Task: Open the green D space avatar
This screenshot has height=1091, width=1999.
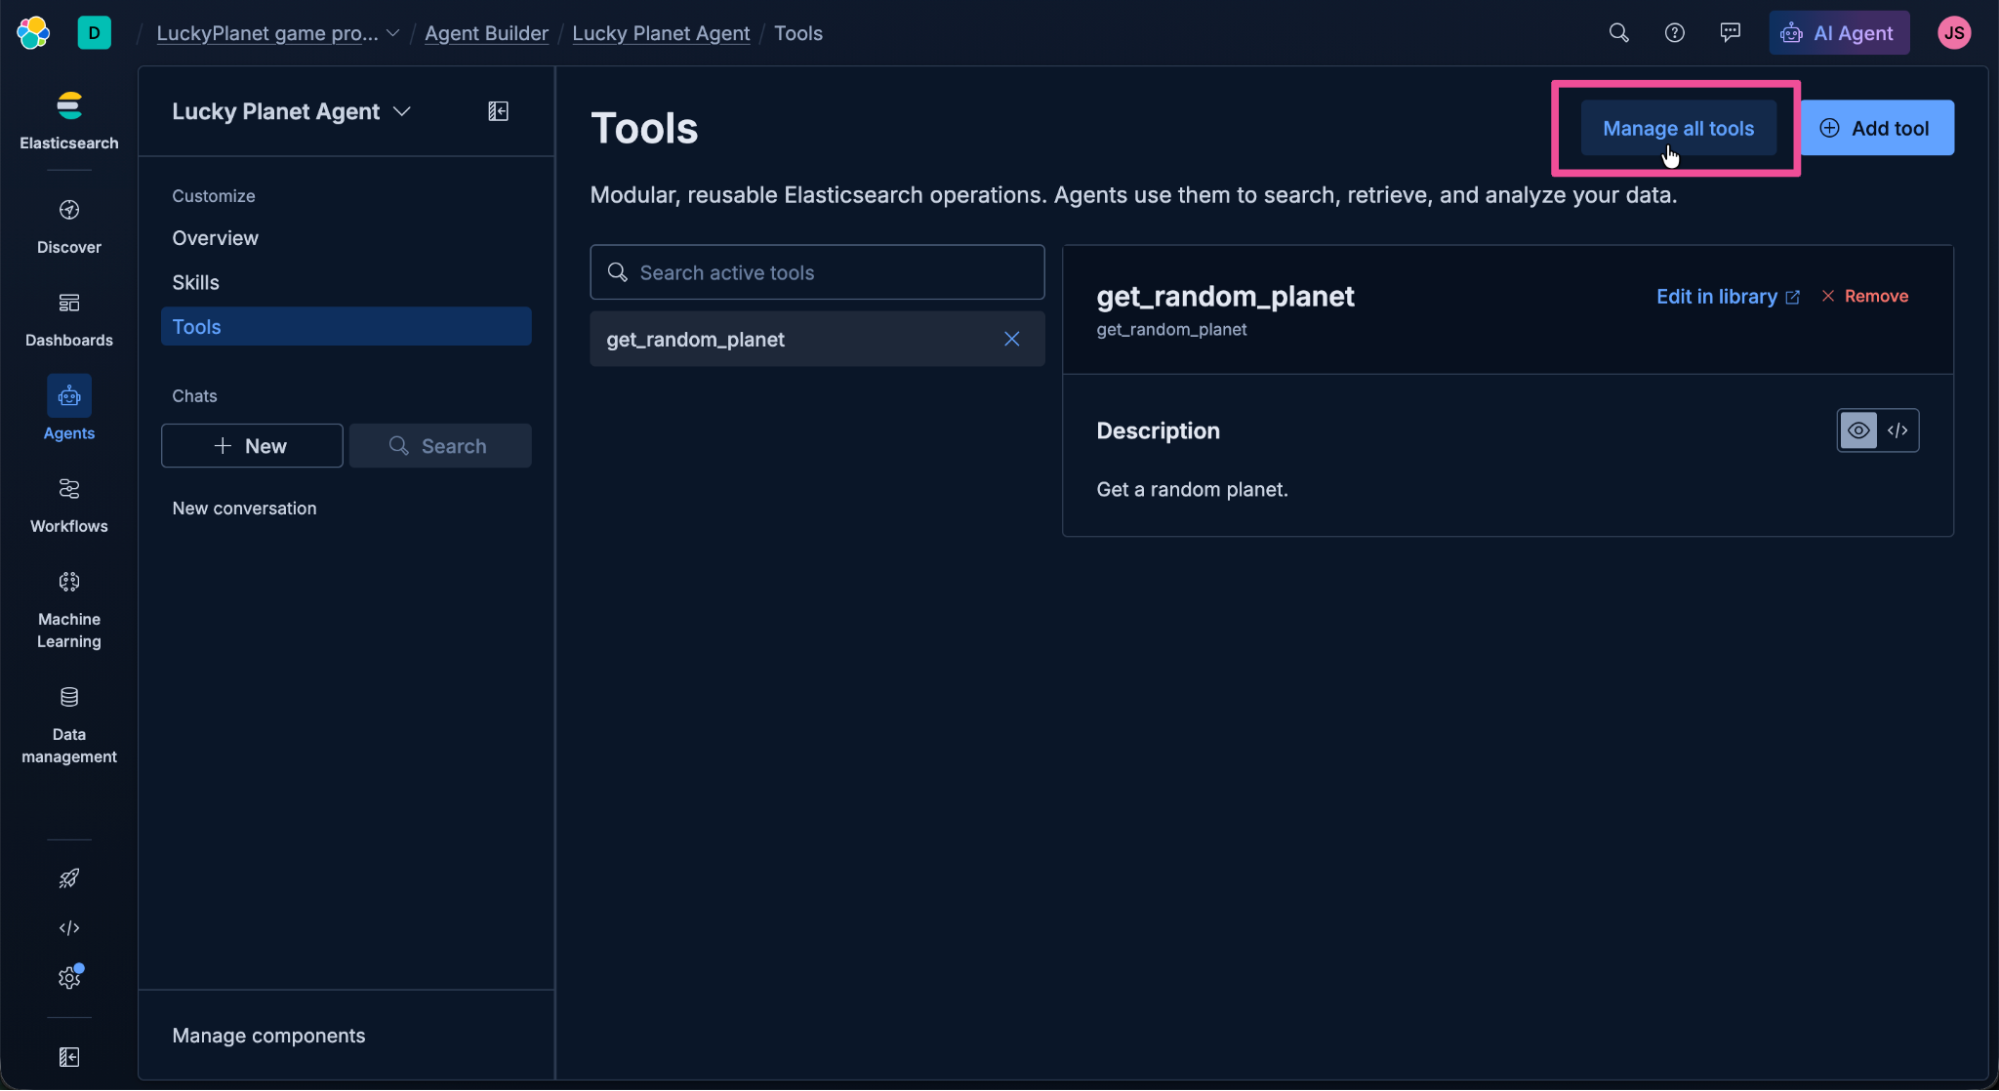Action: pyautogui.click(x=94, y=33)
